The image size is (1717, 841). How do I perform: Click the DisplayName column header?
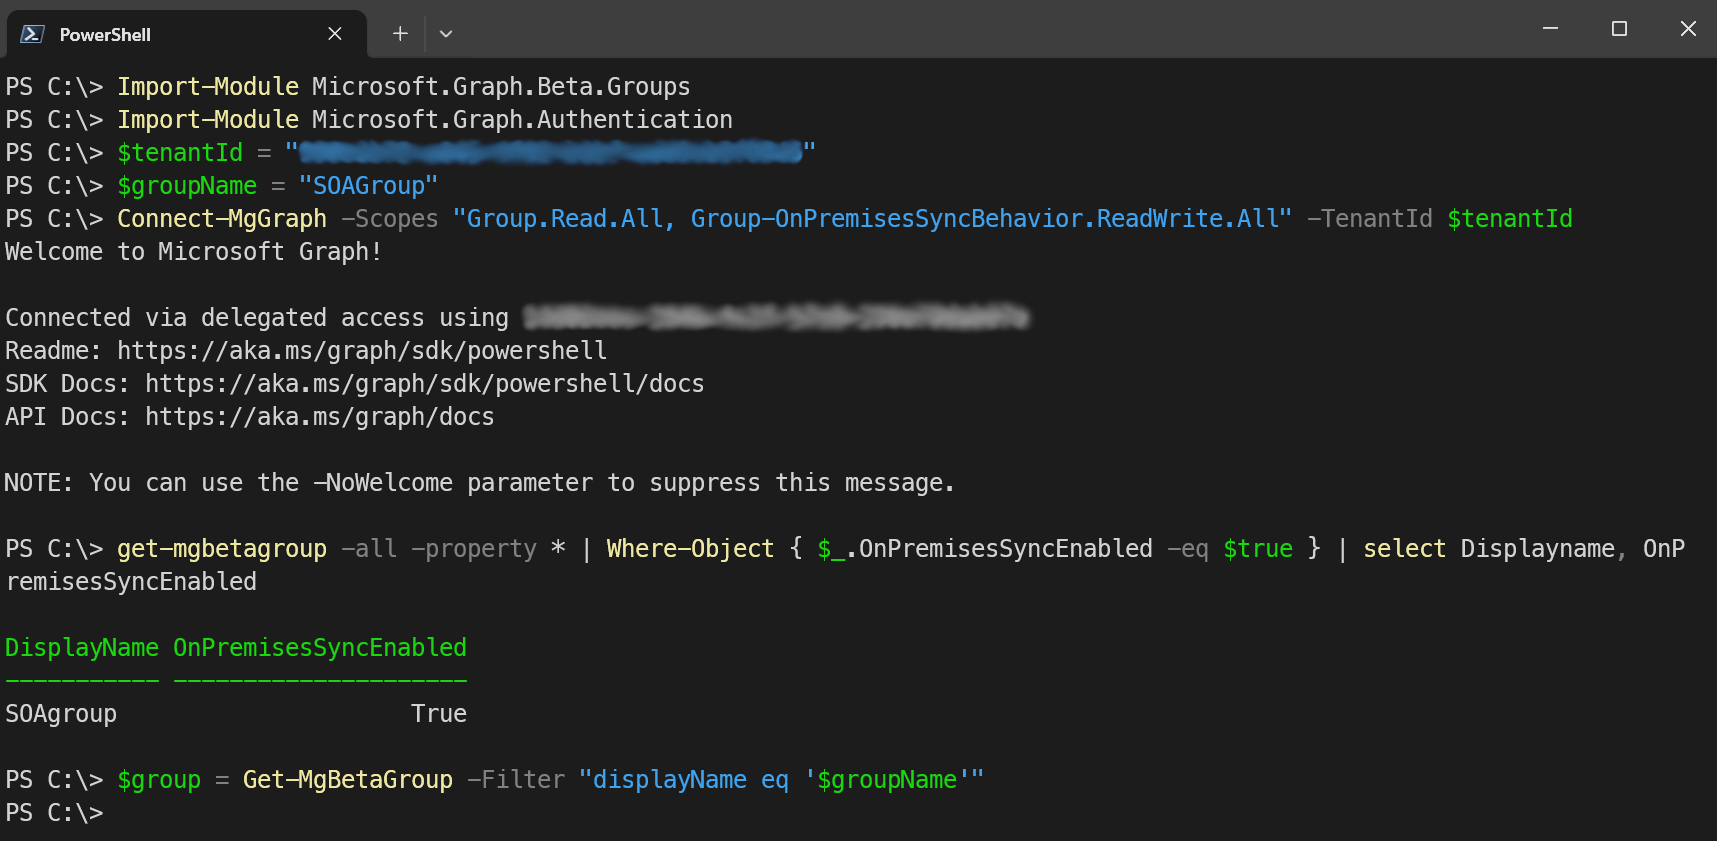[x=82, y=648]
